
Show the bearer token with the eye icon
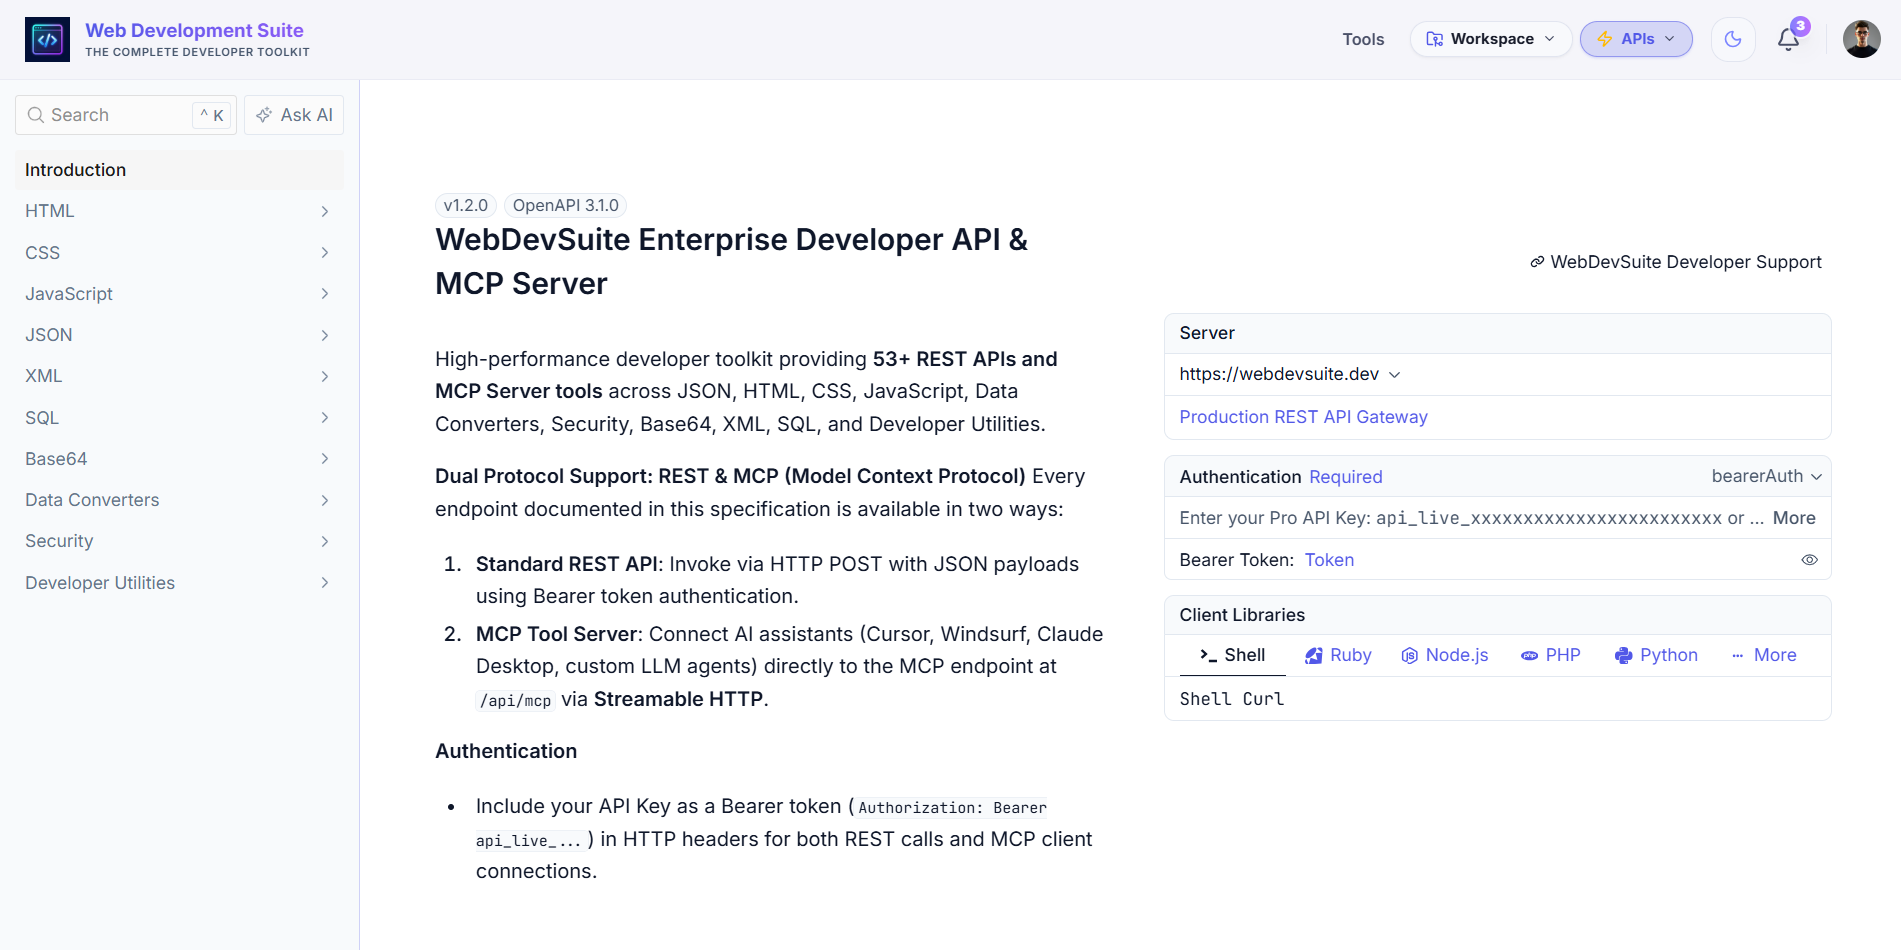pyautogui.click(x=1809, y=560)
